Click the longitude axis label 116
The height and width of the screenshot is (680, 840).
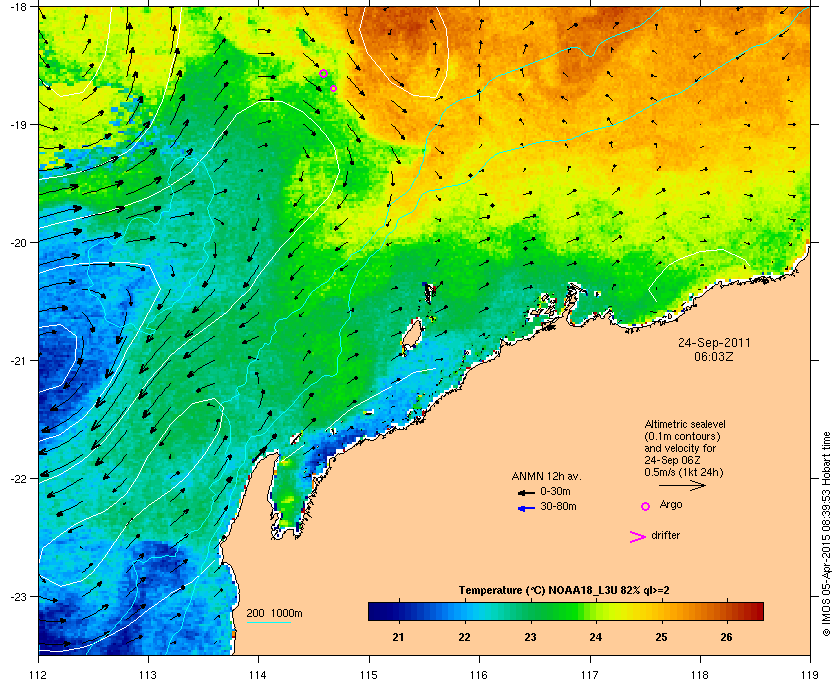[x=479, y=674]
